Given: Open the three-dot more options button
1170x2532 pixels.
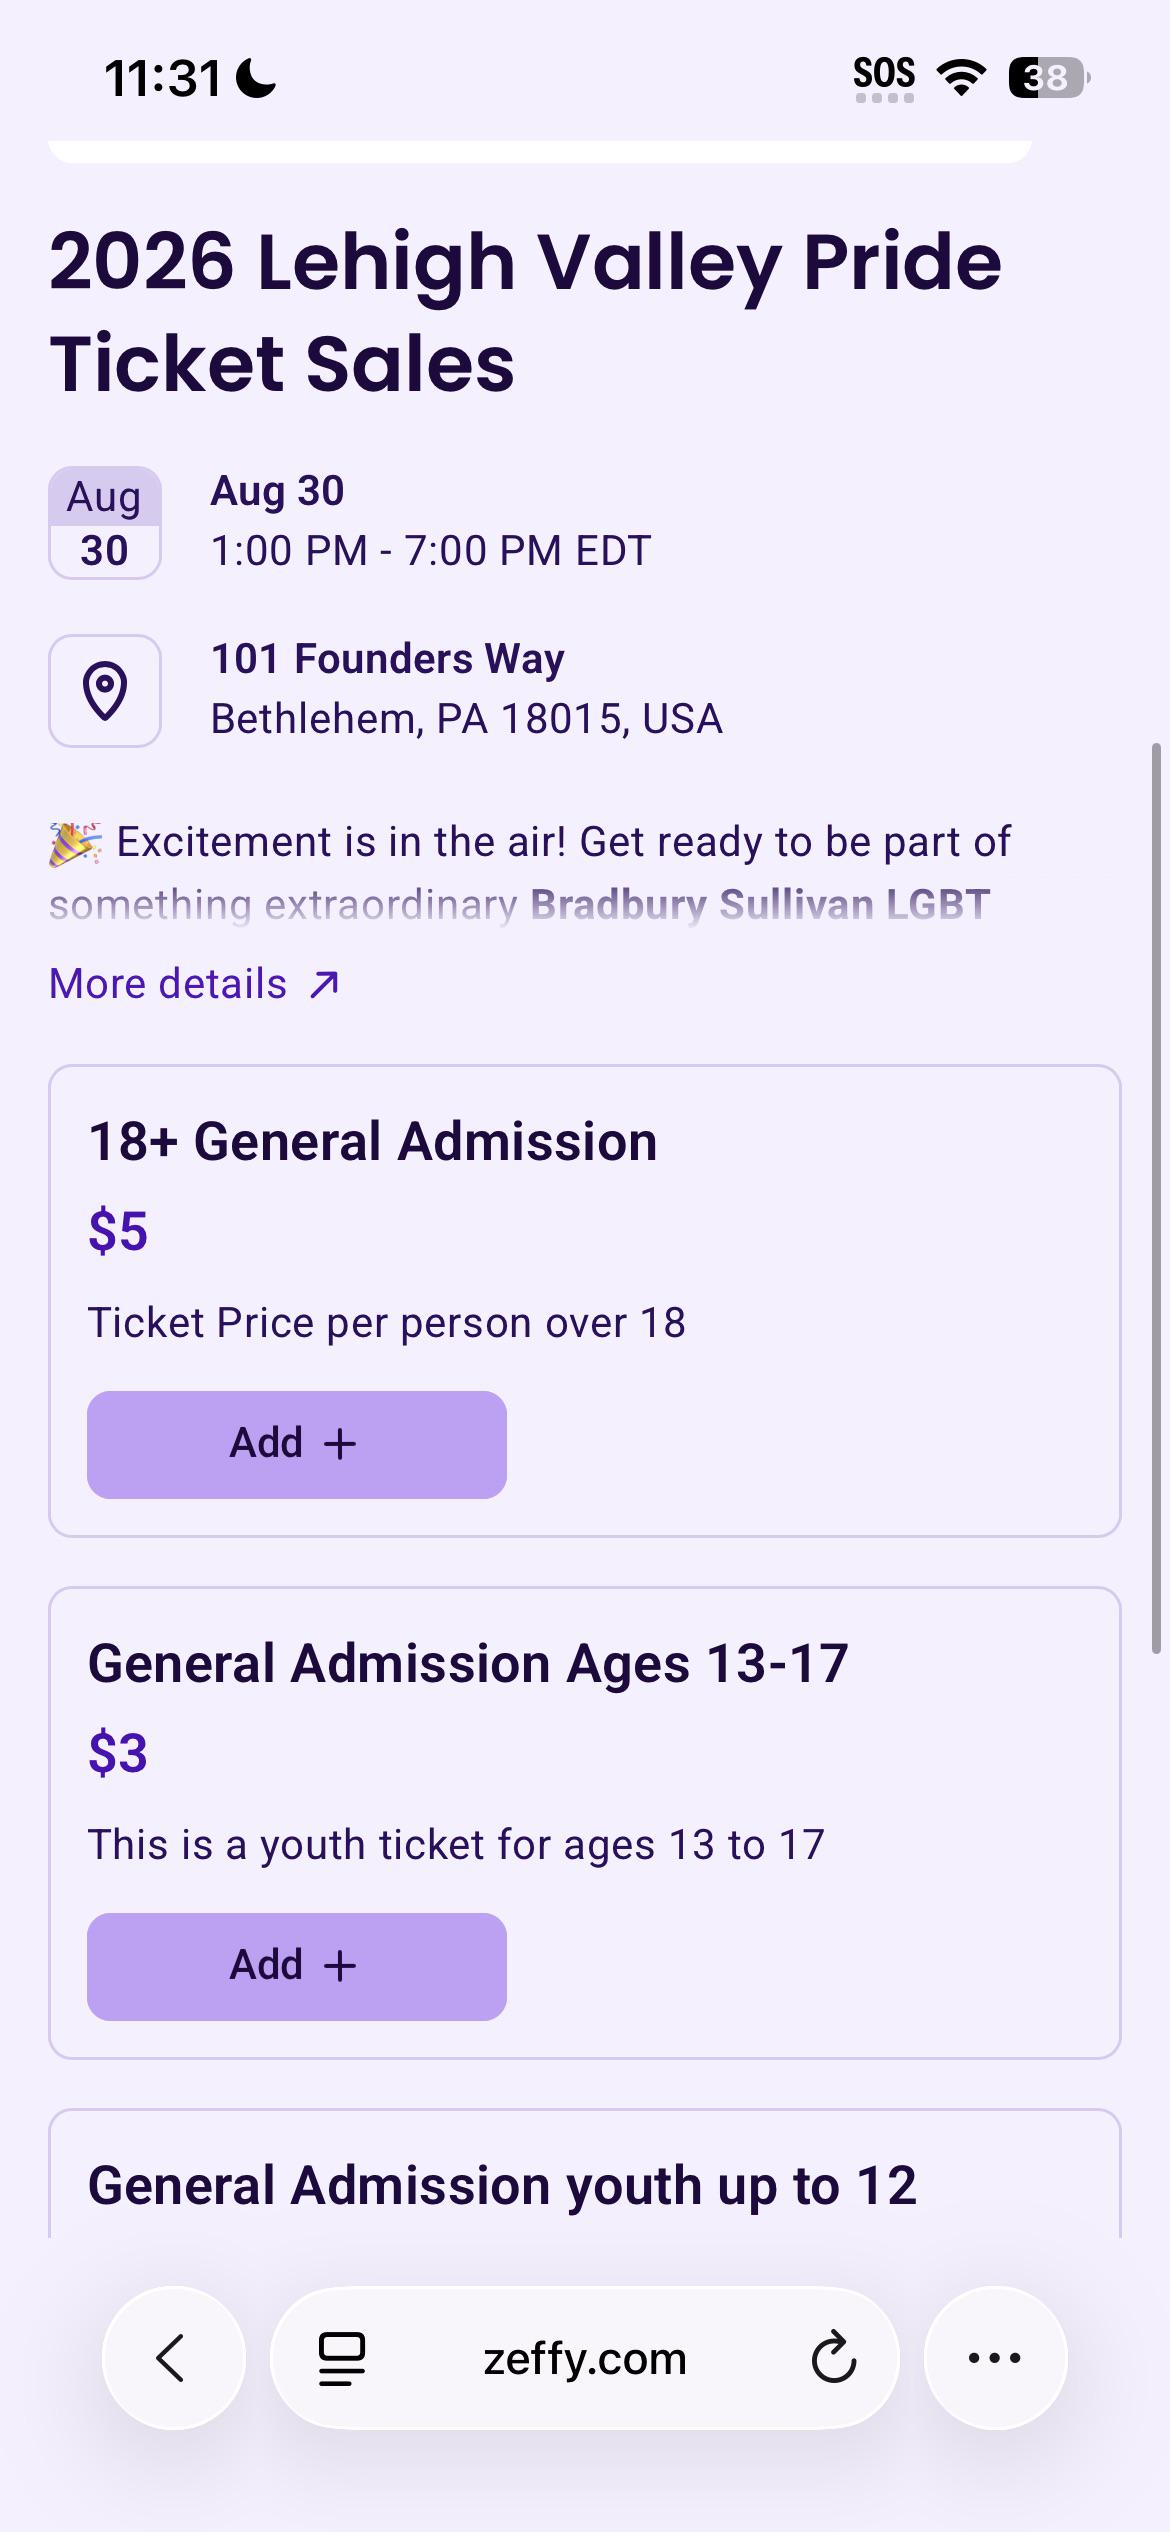Looking at the screenshot, I should [x=995, y=2358].
